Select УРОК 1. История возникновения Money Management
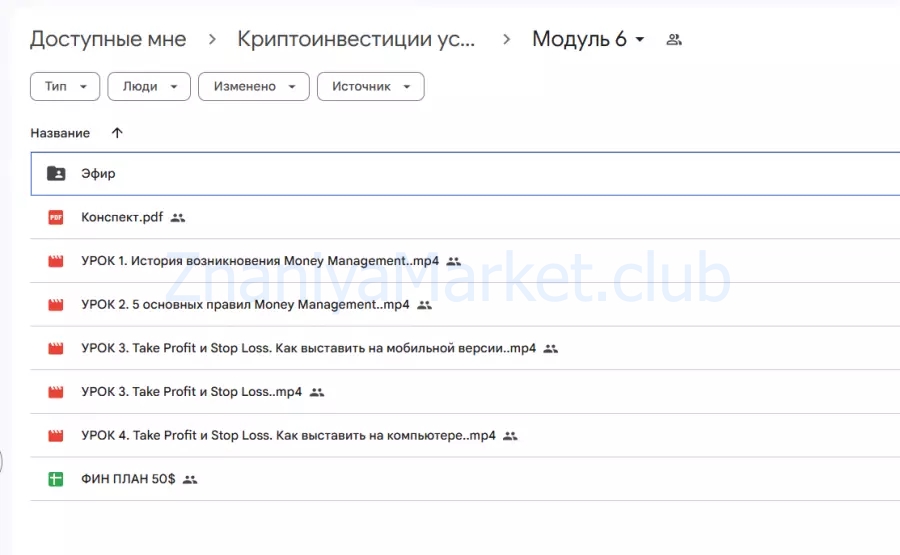The image size is (900, 555). pos(260,261)
